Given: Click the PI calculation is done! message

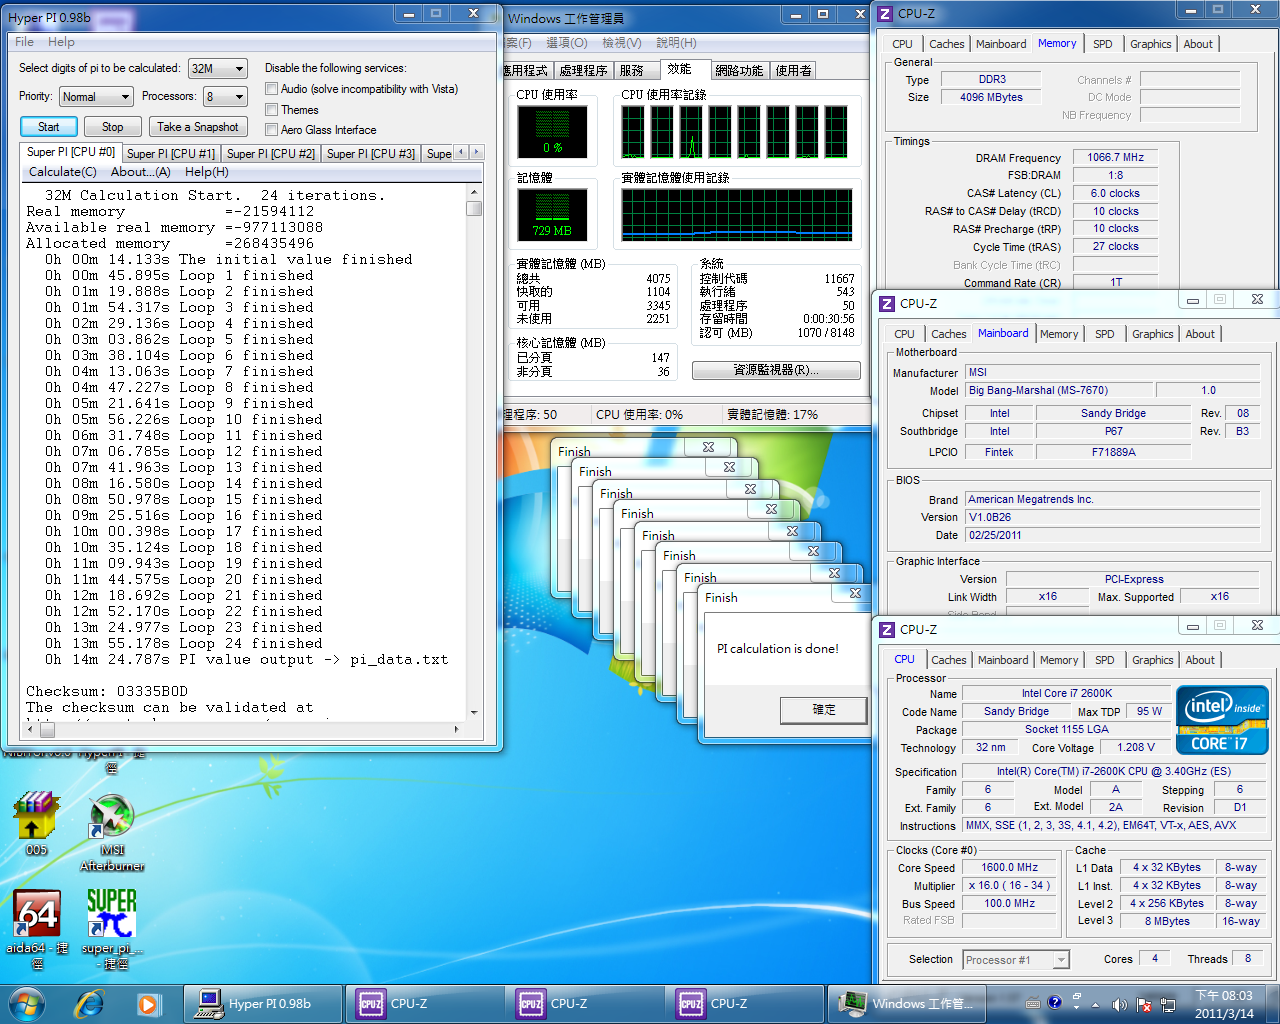Looking at the screenshot, I should [778, 648].
